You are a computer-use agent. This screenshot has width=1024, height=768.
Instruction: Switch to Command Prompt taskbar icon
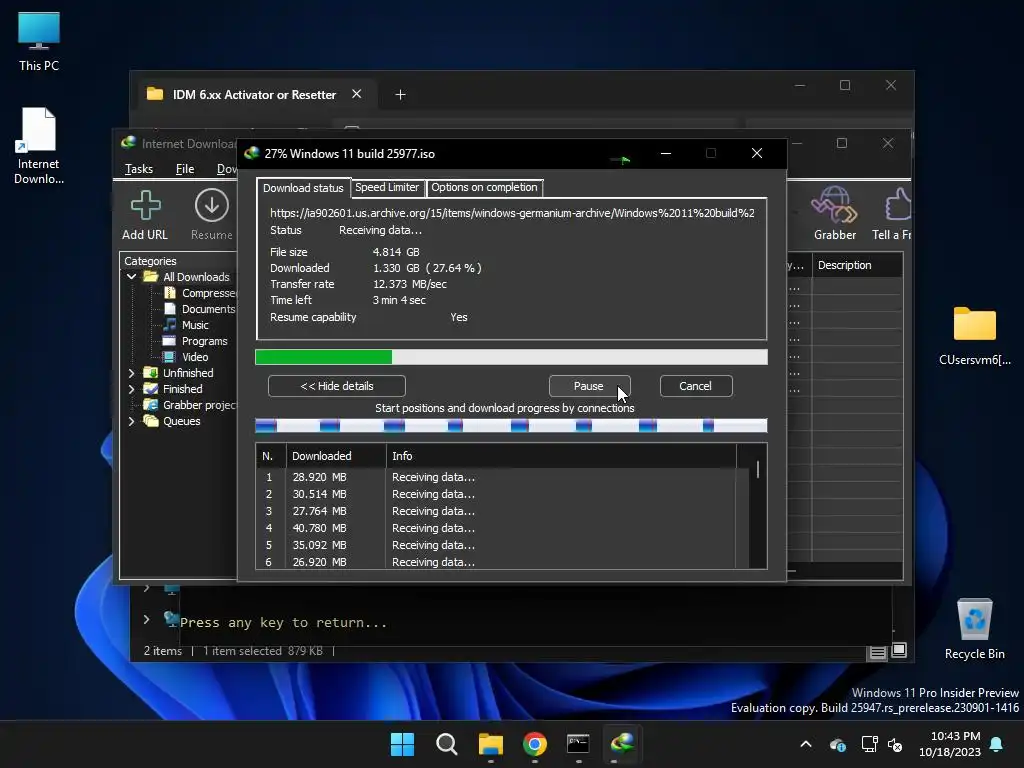tap(578, 744)
